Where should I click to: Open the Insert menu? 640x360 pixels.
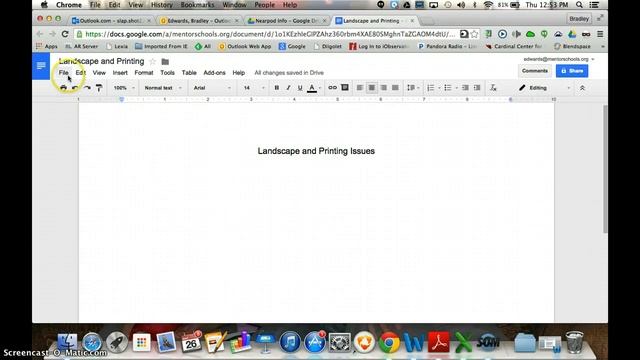coord(120,73)
